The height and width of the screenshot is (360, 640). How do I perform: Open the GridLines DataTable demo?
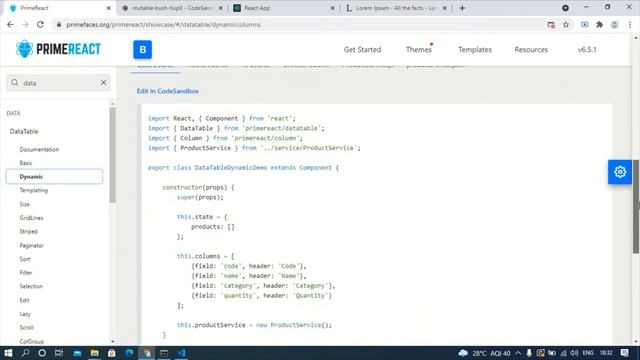point(31,218)
